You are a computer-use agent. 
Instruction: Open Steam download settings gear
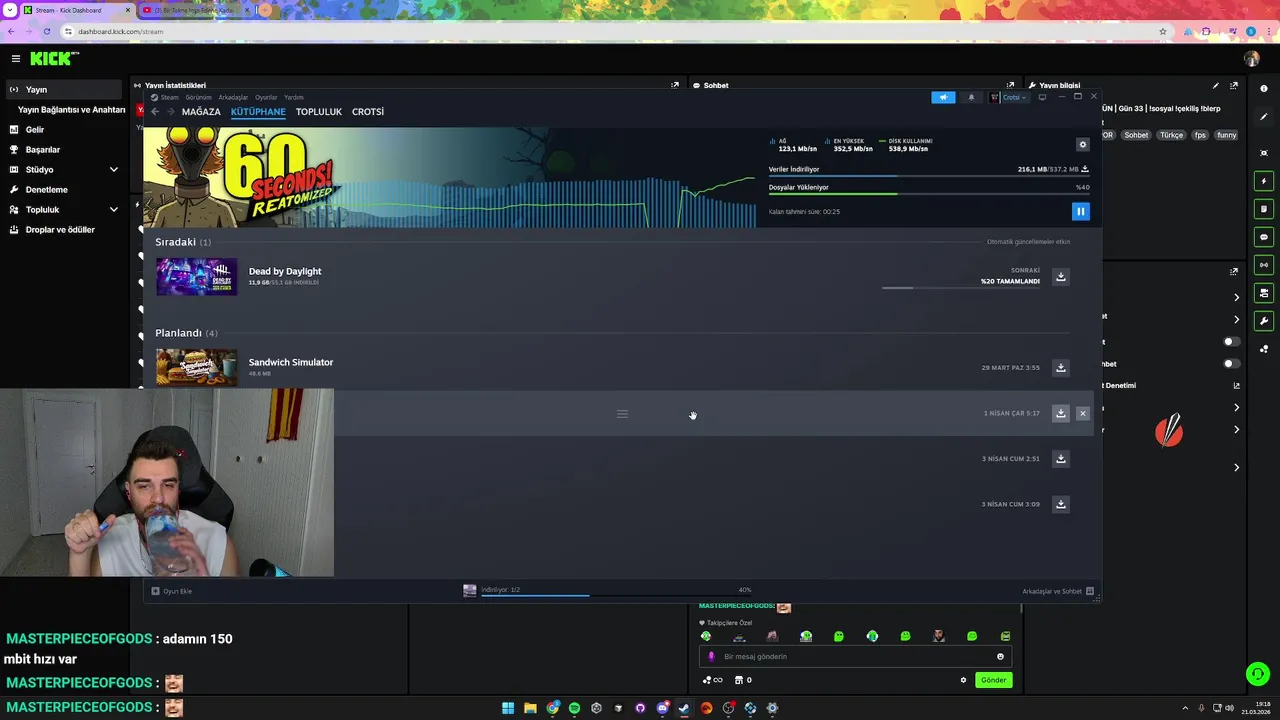tap(1082, 145)
